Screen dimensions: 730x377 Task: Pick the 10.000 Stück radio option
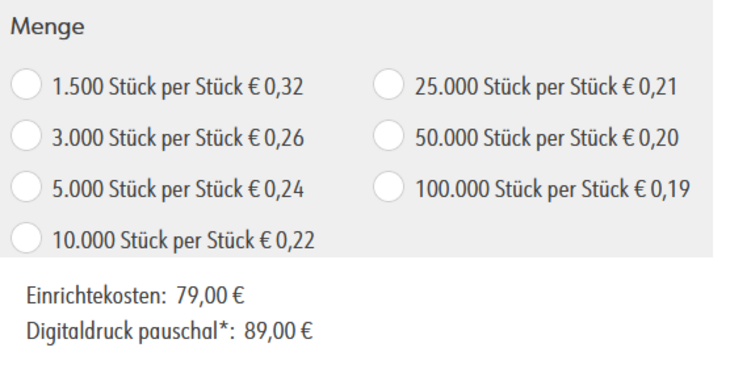[x=26, y=238]
